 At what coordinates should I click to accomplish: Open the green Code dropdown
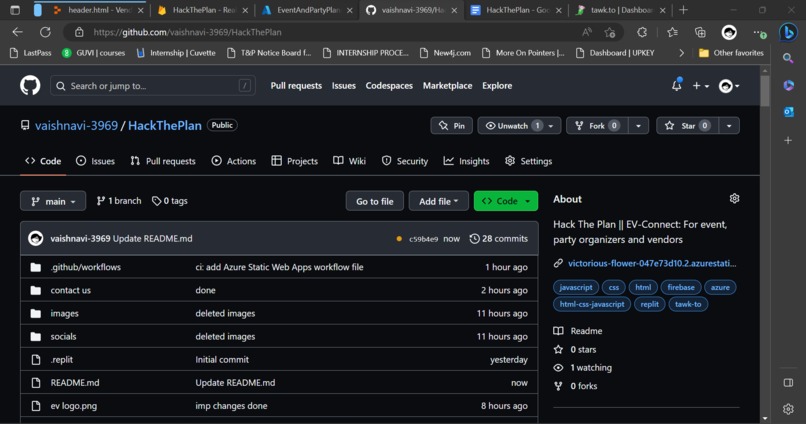(506, 201)
